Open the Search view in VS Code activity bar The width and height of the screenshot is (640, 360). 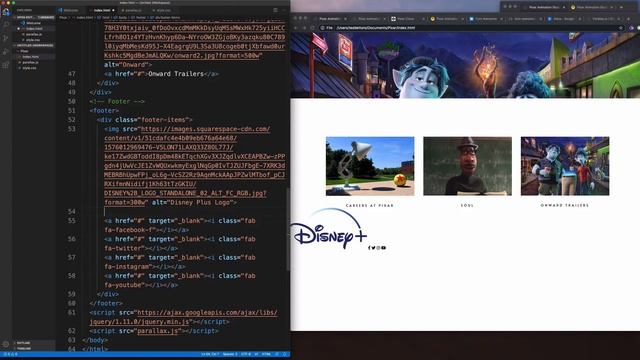pyautogui.click(x=6, y=25)
